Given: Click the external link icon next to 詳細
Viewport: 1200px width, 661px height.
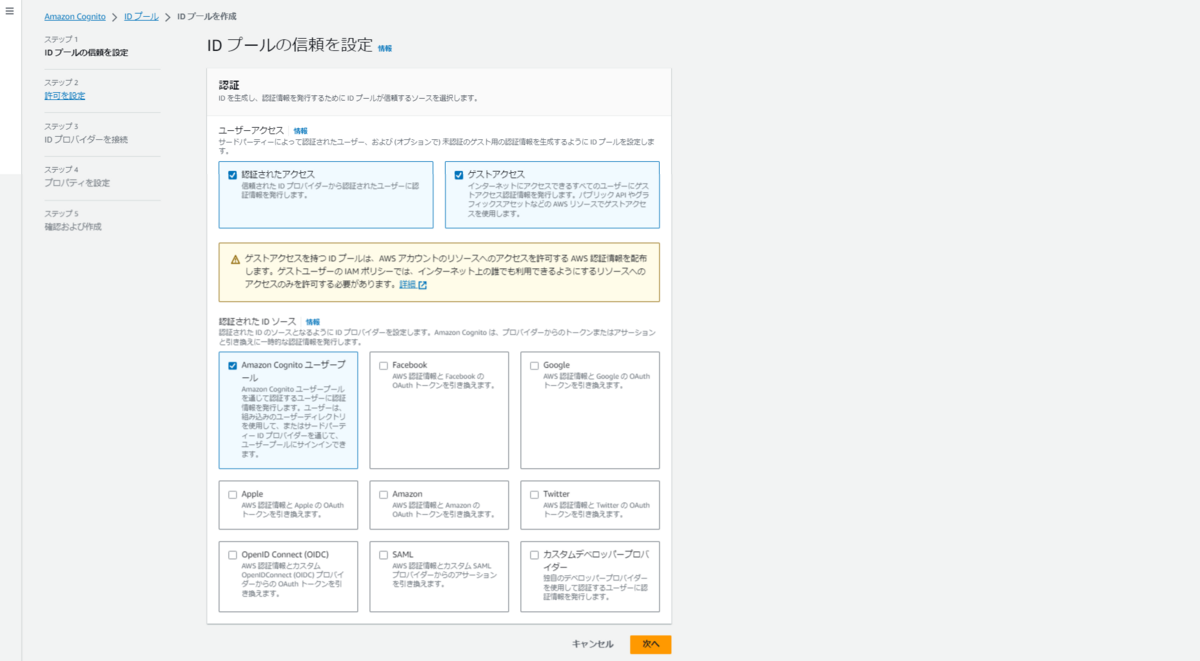Looking at the screenshot, I should point(422,285).
